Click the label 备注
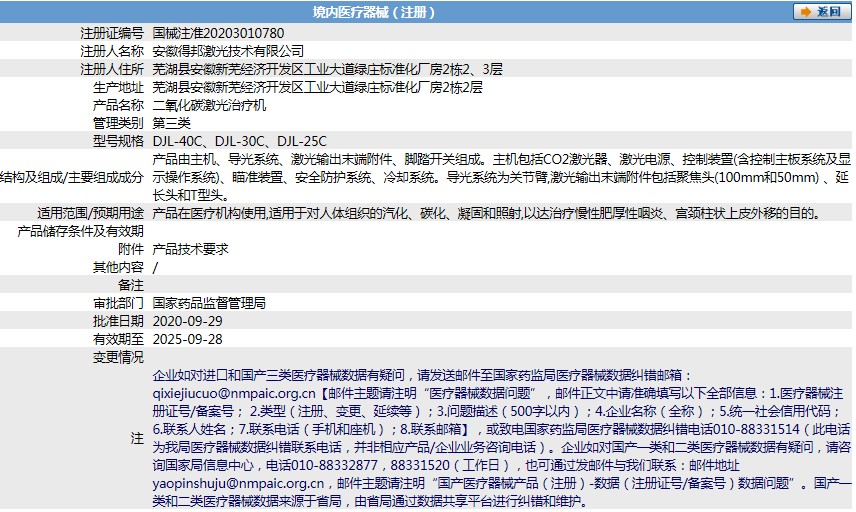The width and height of the screenshot is (856, 512). [x=131, y=285]
